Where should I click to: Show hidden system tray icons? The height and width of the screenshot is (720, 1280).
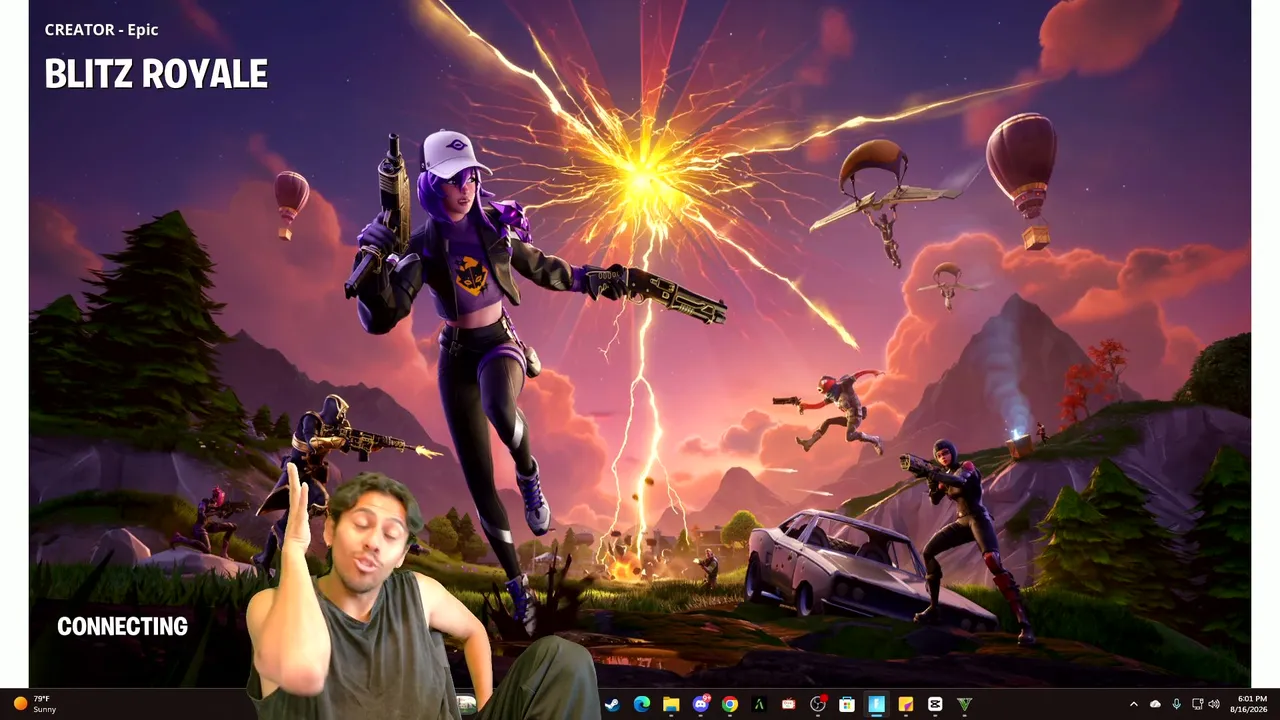tap(1133, 705)
